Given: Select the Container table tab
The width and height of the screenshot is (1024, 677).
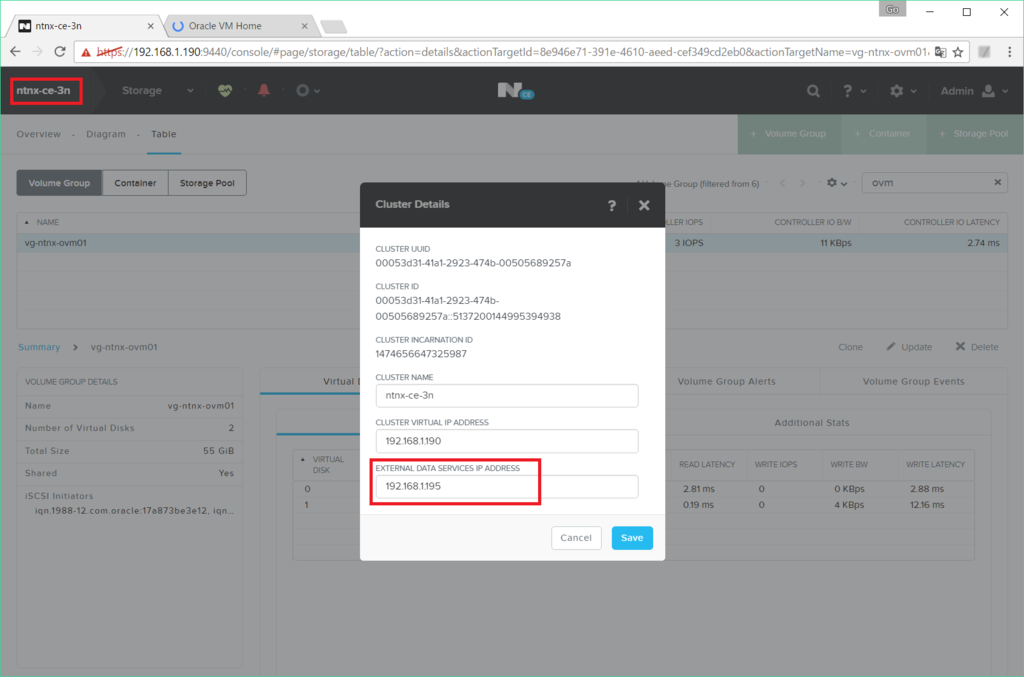Looking at the screenshot, I should click(135, 183).
